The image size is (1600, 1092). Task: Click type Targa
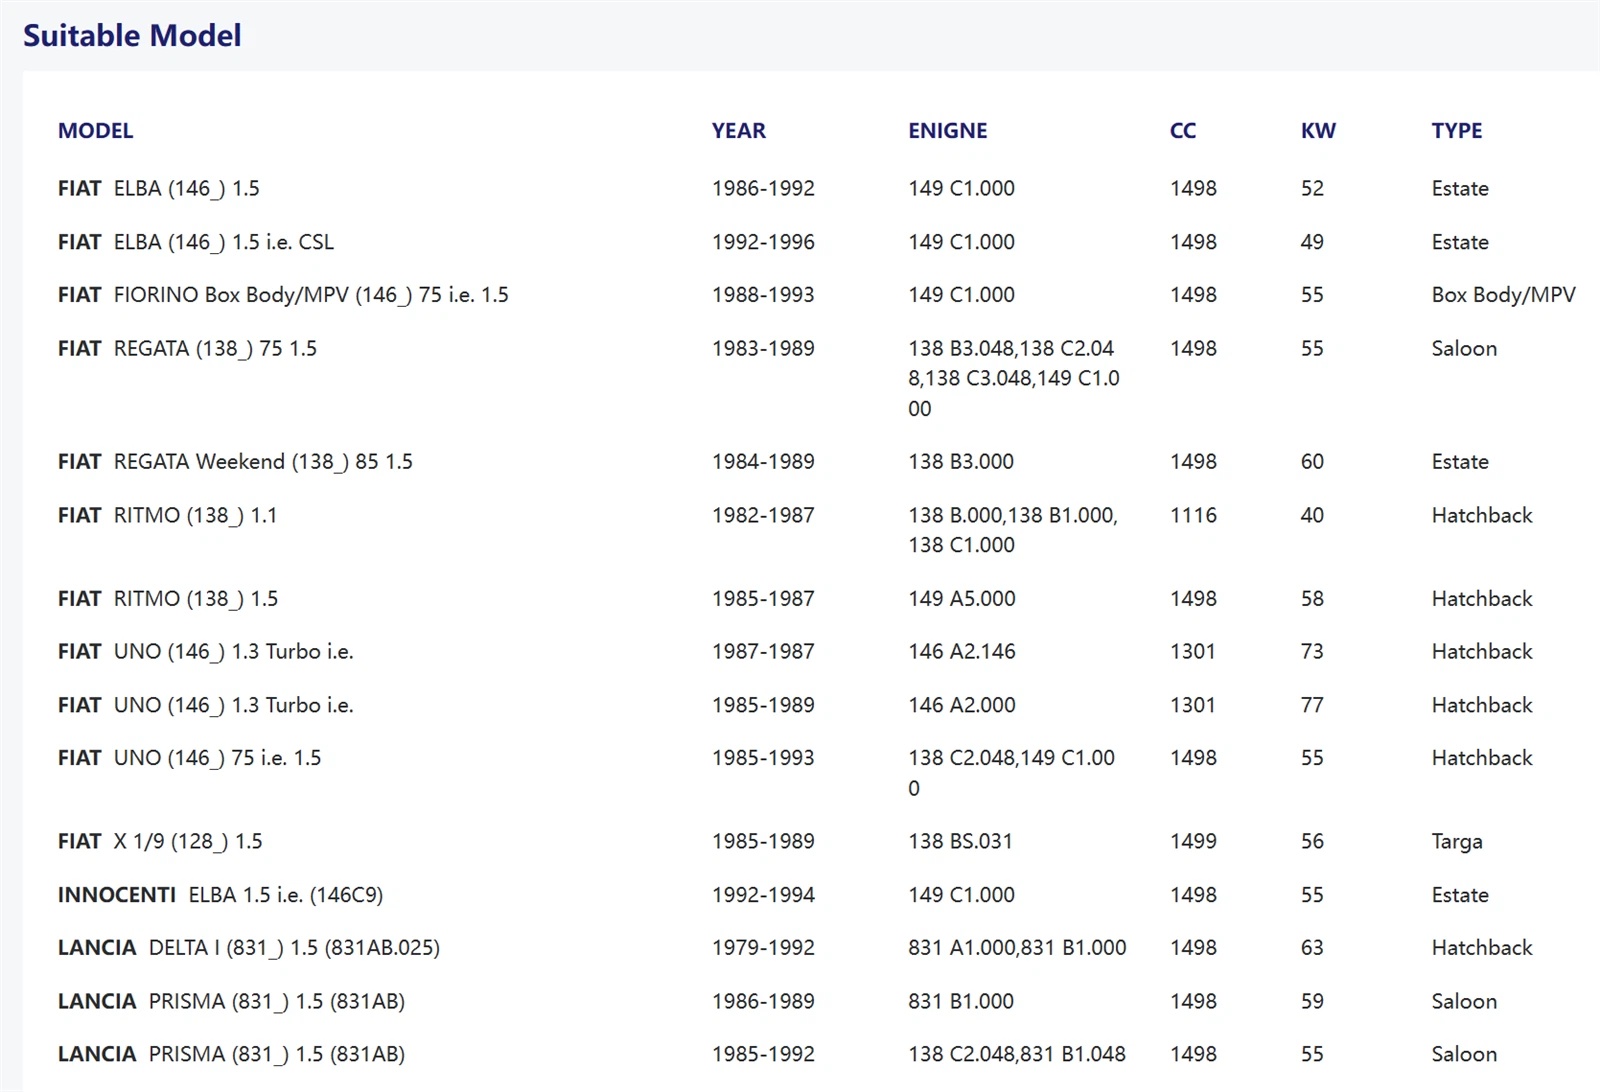pyautogui.click(x=1457, y=842)
